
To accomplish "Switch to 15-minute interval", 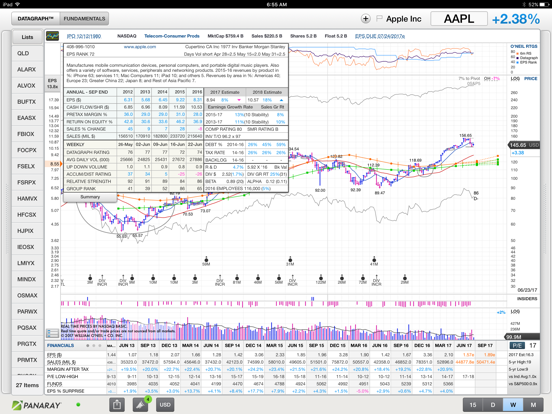I will 473,405.
